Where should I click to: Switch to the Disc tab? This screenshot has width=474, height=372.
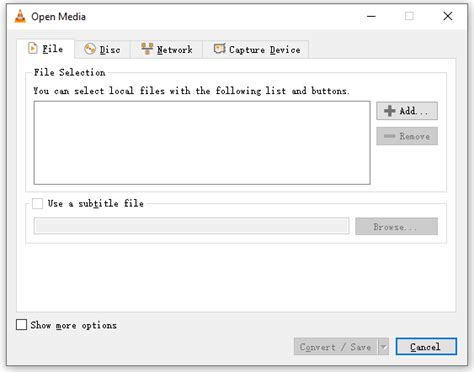103,49
